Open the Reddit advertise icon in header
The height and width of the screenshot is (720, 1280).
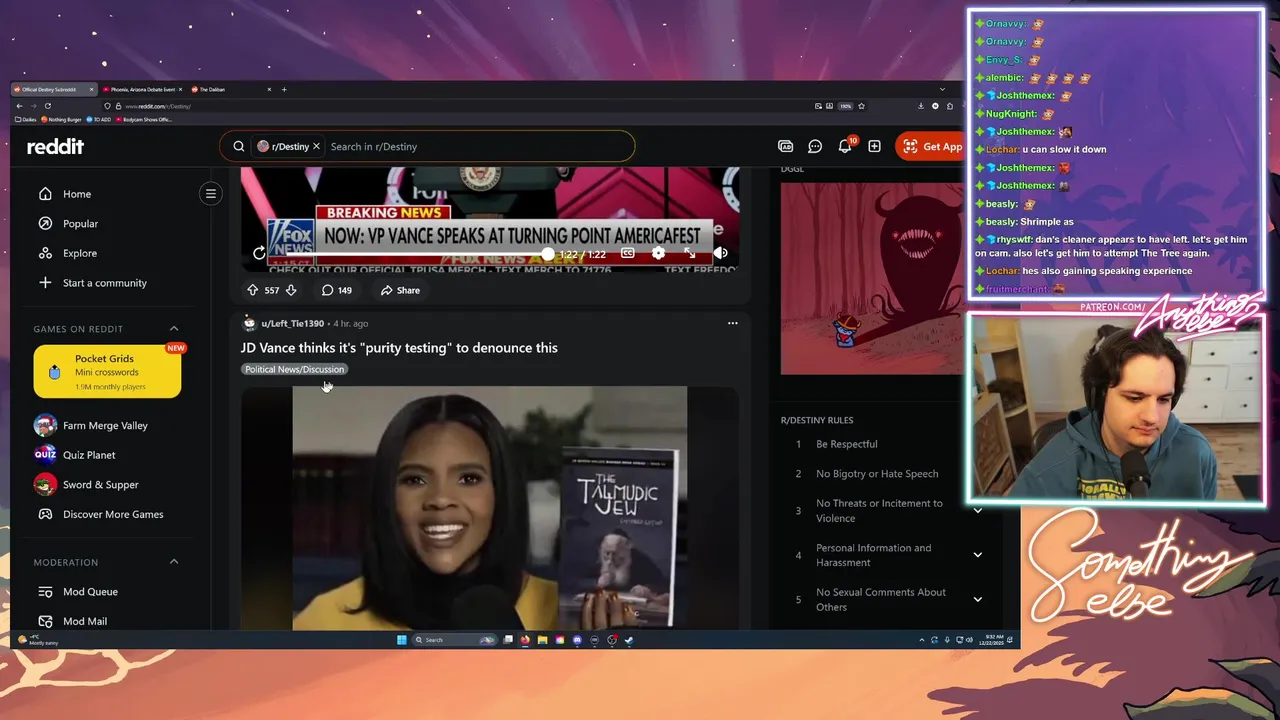[785, 146]
